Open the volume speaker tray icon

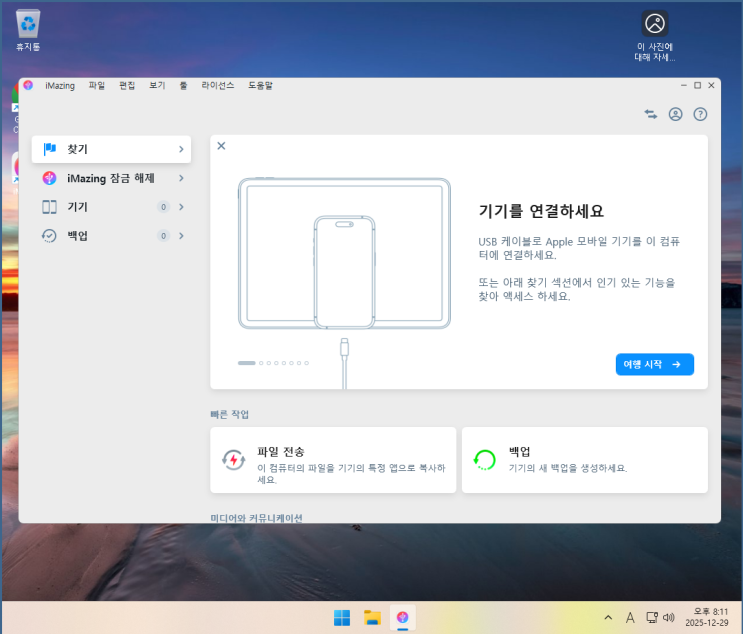tap(669, 617)
